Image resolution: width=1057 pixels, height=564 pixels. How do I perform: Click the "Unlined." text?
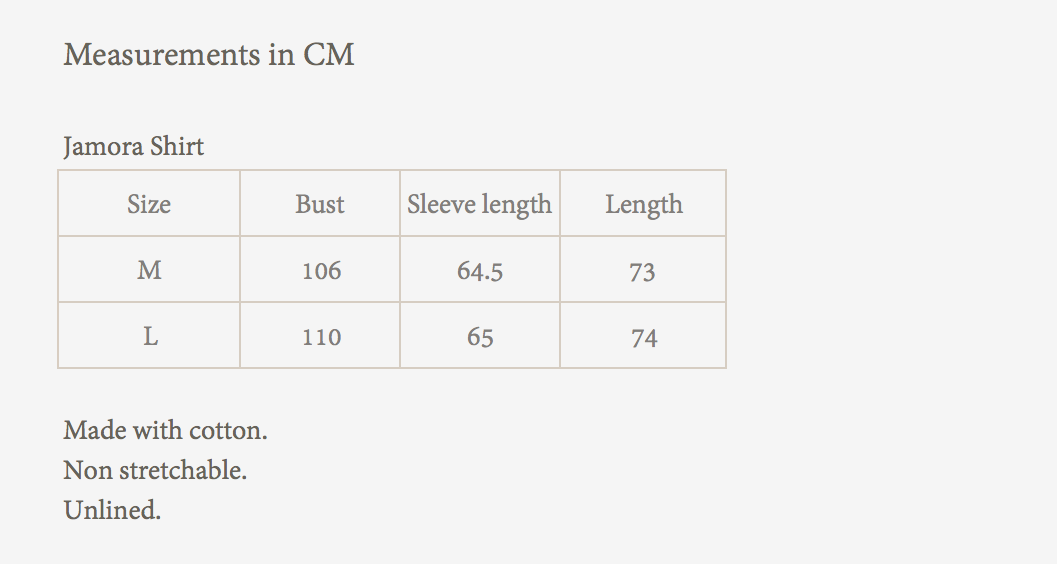(x=112, y=510)
